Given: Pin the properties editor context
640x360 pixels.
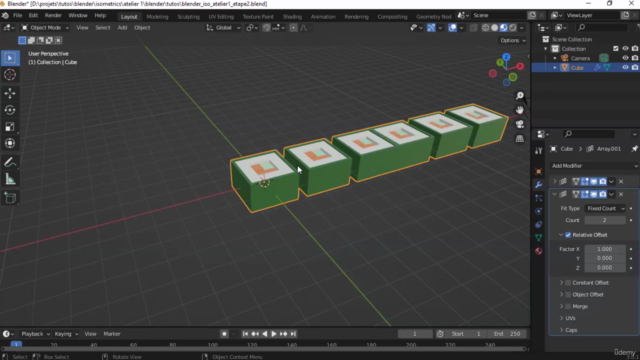Looking at the screenshot, I should [634, 149].
